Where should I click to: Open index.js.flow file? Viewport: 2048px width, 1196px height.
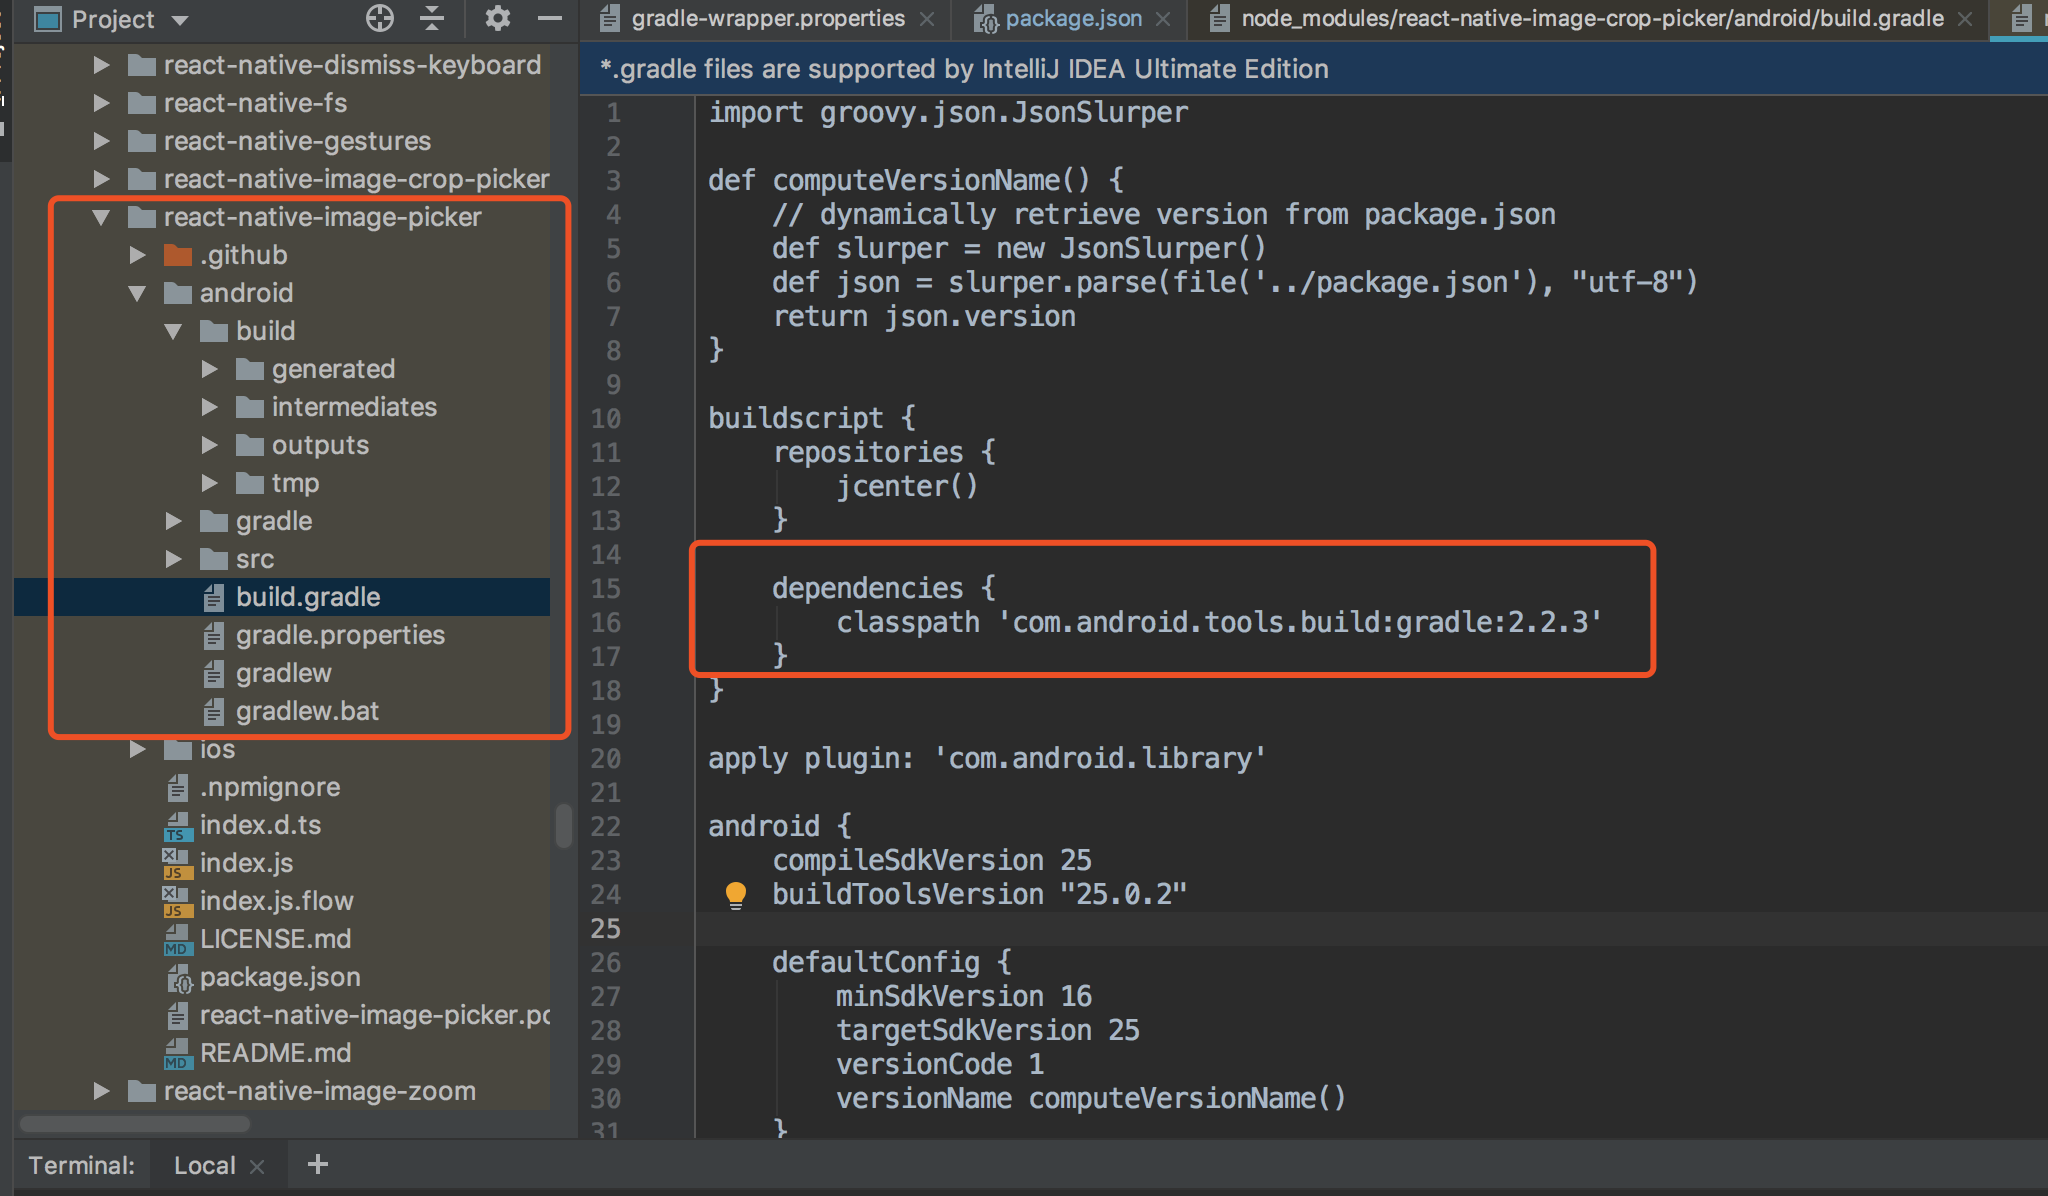(276, 901)
